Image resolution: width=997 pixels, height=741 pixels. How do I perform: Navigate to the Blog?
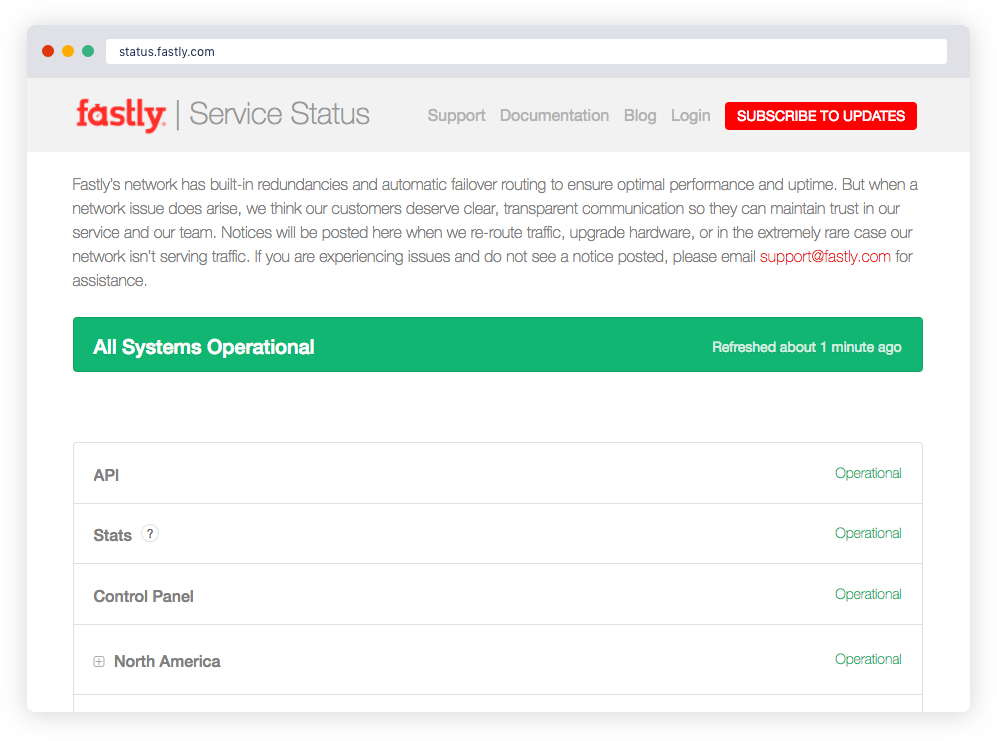(640, 115)
